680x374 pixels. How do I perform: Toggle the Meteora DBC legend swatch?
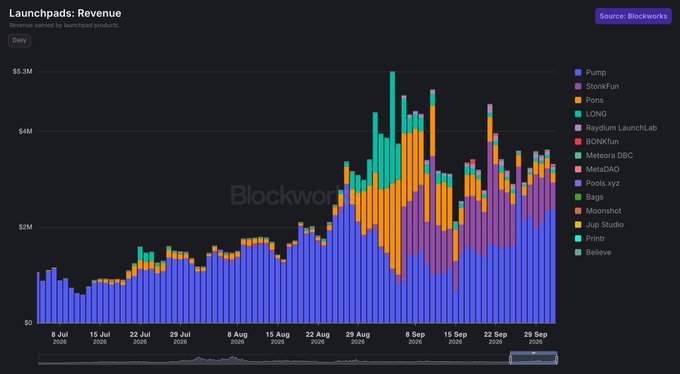[x=578, y=155]
